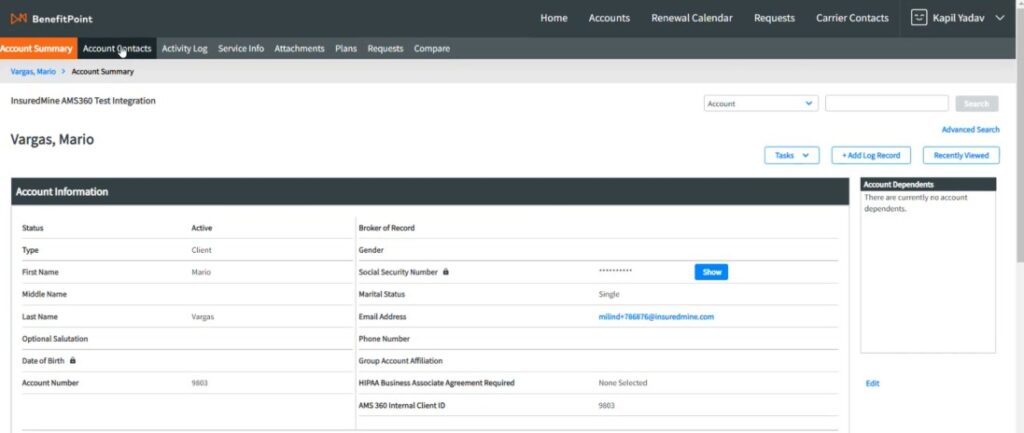This screenshot has height=433, width=1024.
Task: Click lock icon beside Date of Birth
Action: tap(73, 360)
